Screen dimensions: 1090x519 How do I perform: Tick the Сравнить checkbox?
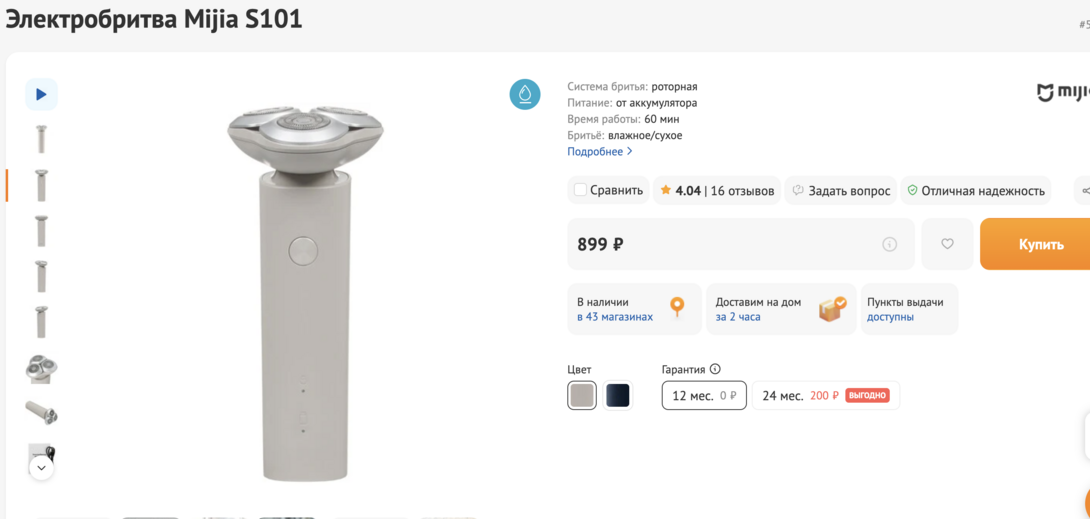tap(580, 190)
